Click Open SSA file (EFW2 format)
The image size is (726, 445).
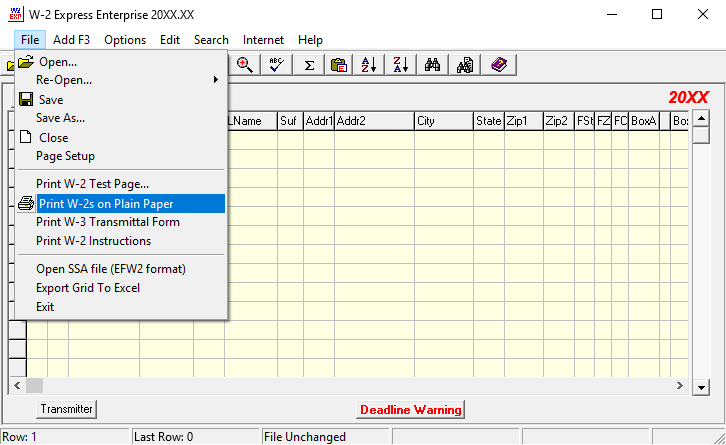click(x=111, y=269)
